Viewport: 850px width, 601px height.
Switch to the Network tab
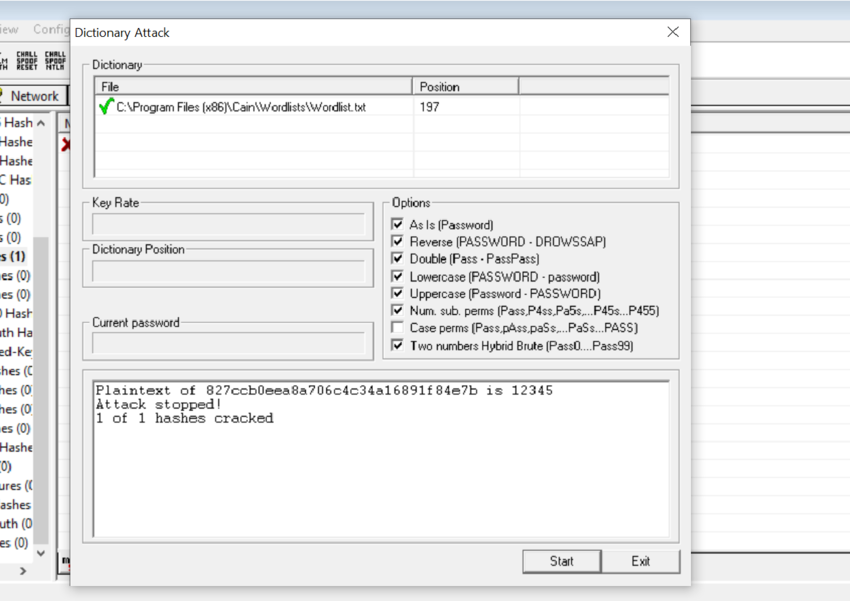tap(34, 96)
